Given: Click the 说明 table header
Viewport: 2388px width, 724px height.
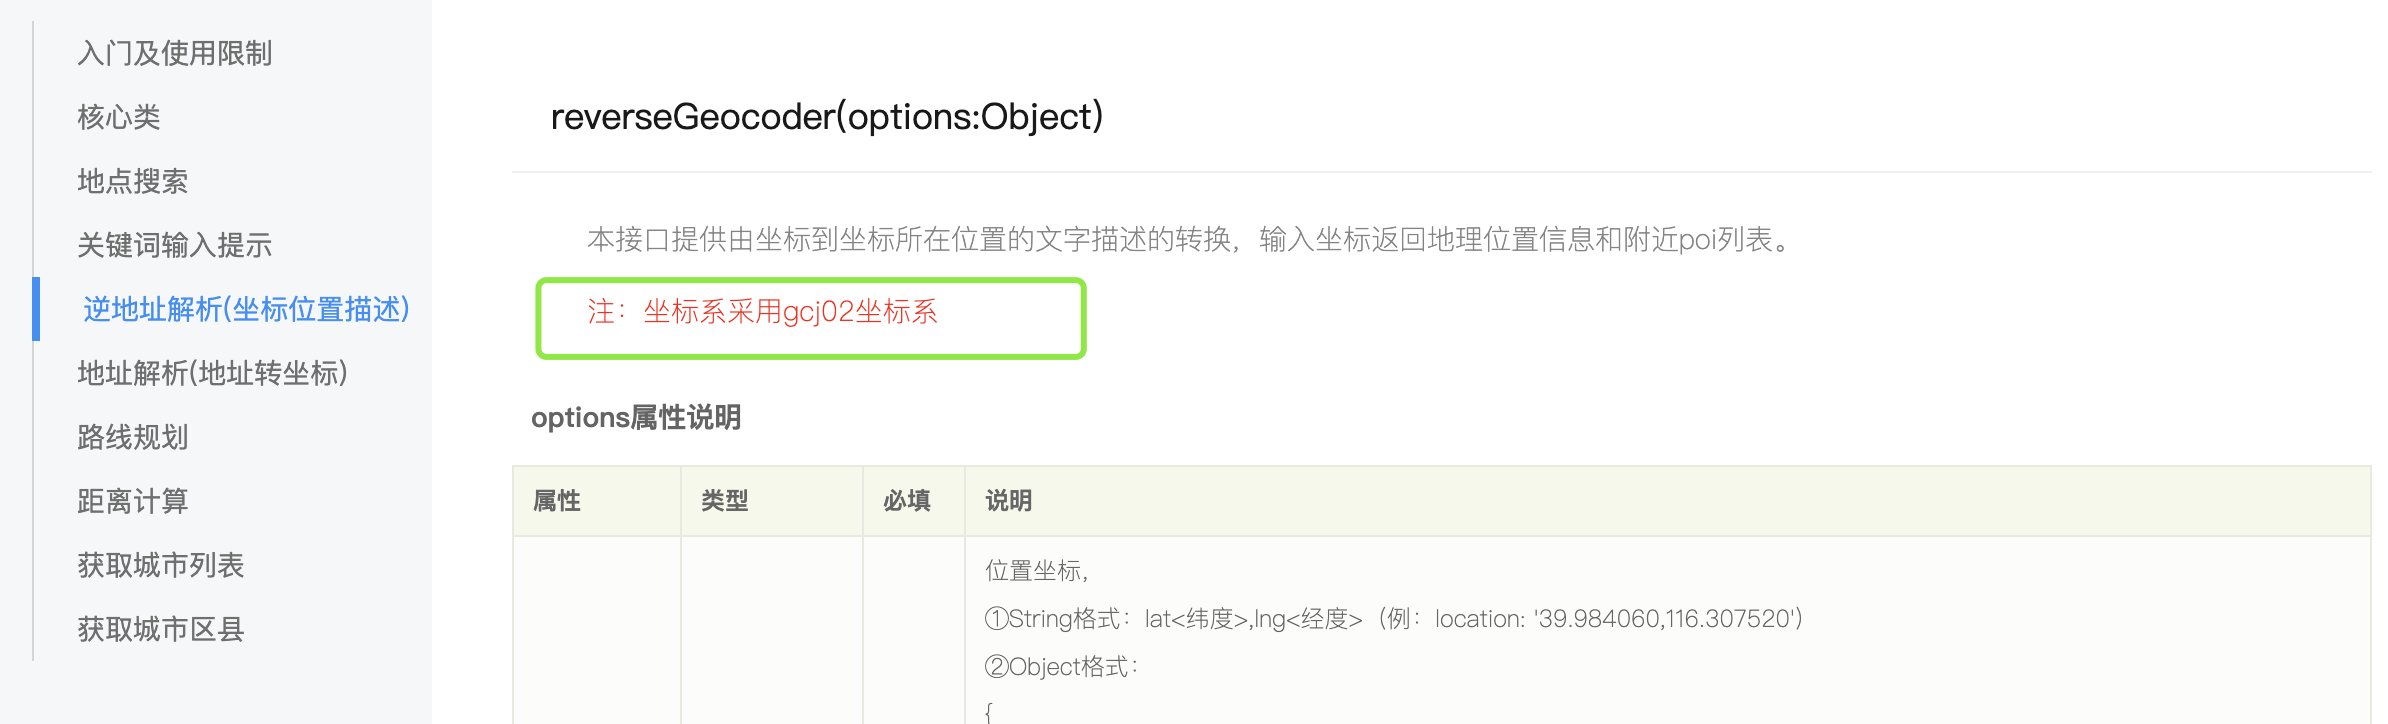Looking at the screenshot, I should pyautogui.click(x=1007, y=500).
